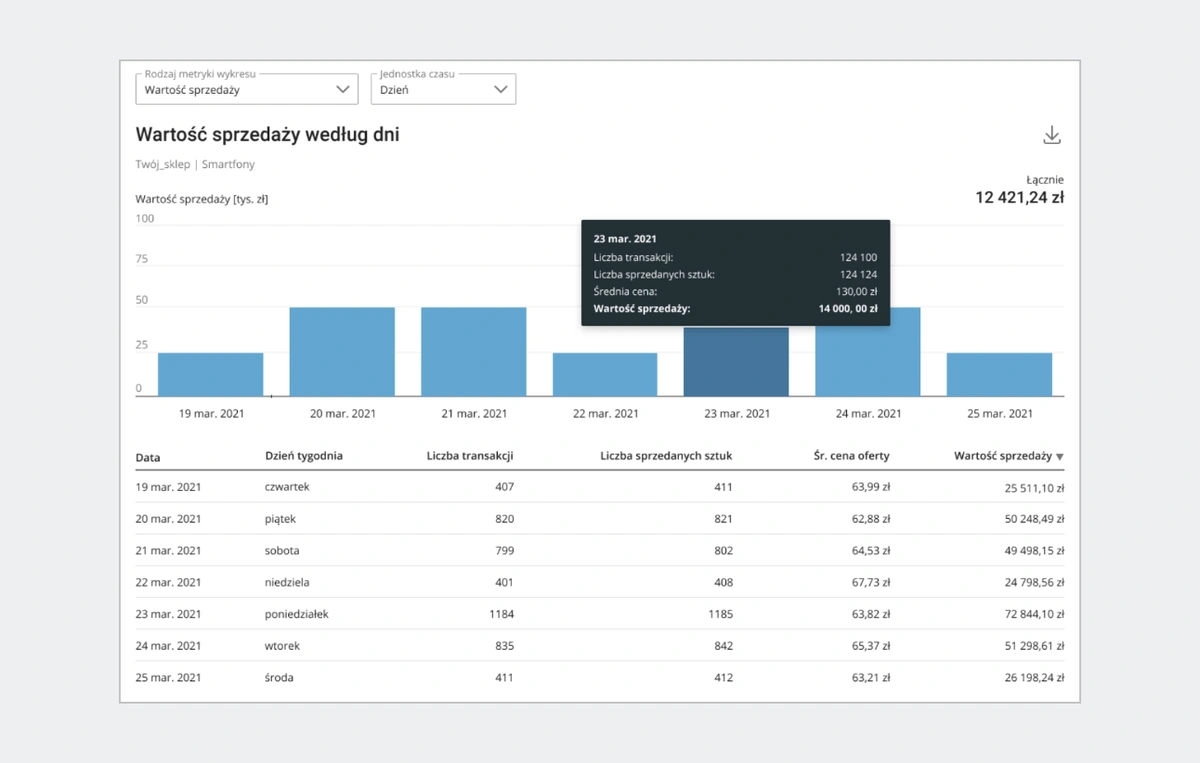Click the 24 mar. 2021 axis label
Screen dimensions: 1200x763
[x=867, y=413]
